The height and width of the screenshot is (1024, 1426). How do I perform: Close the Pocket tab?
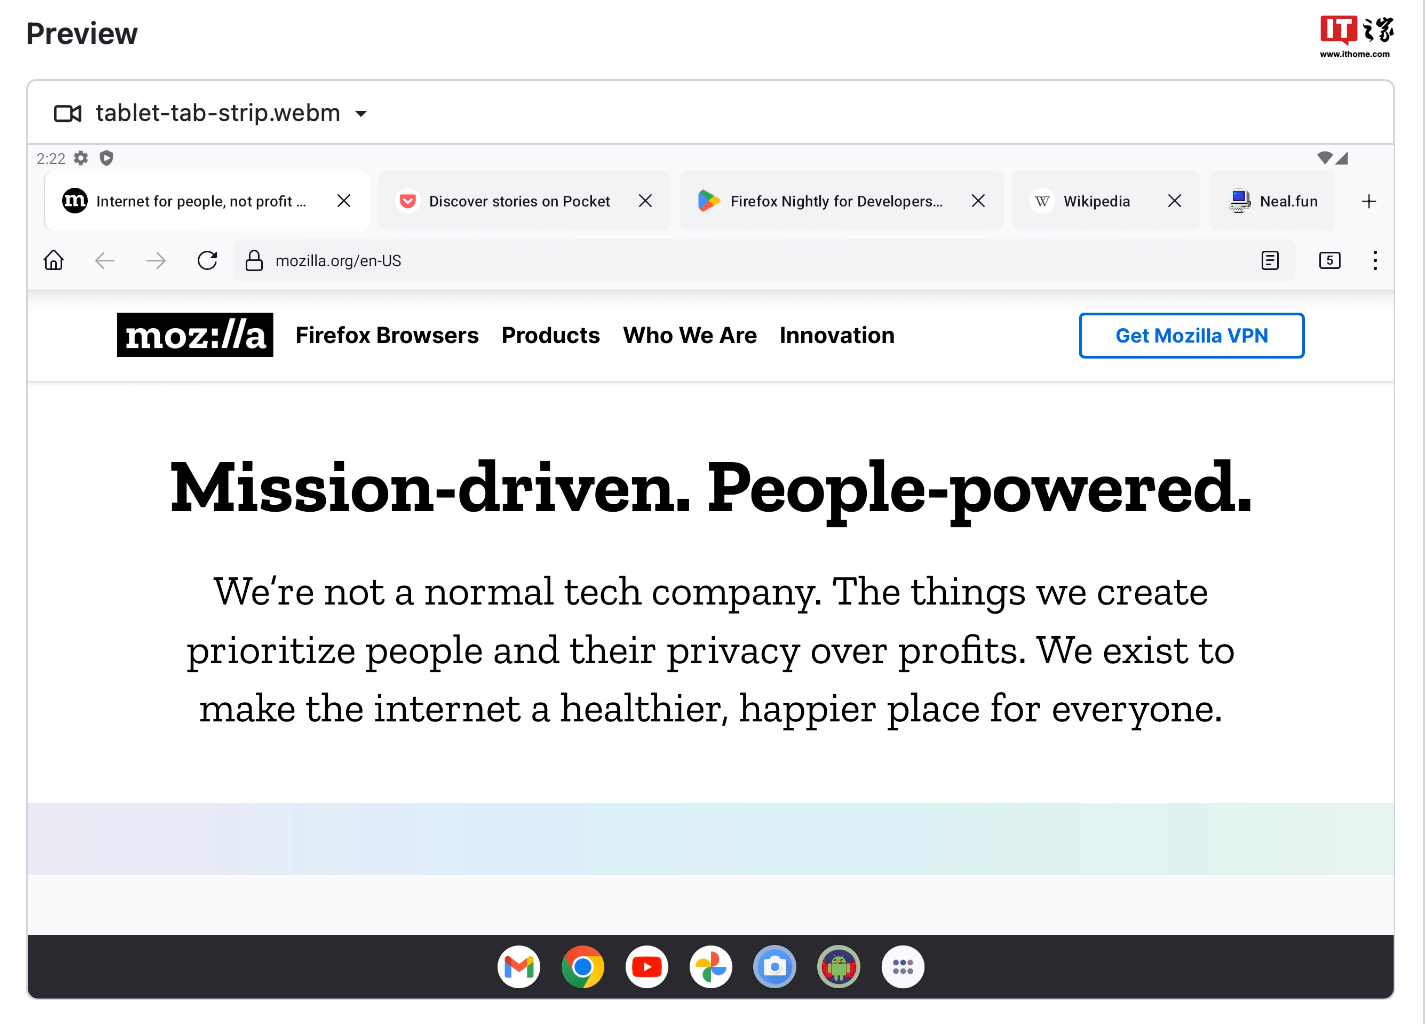646,201
